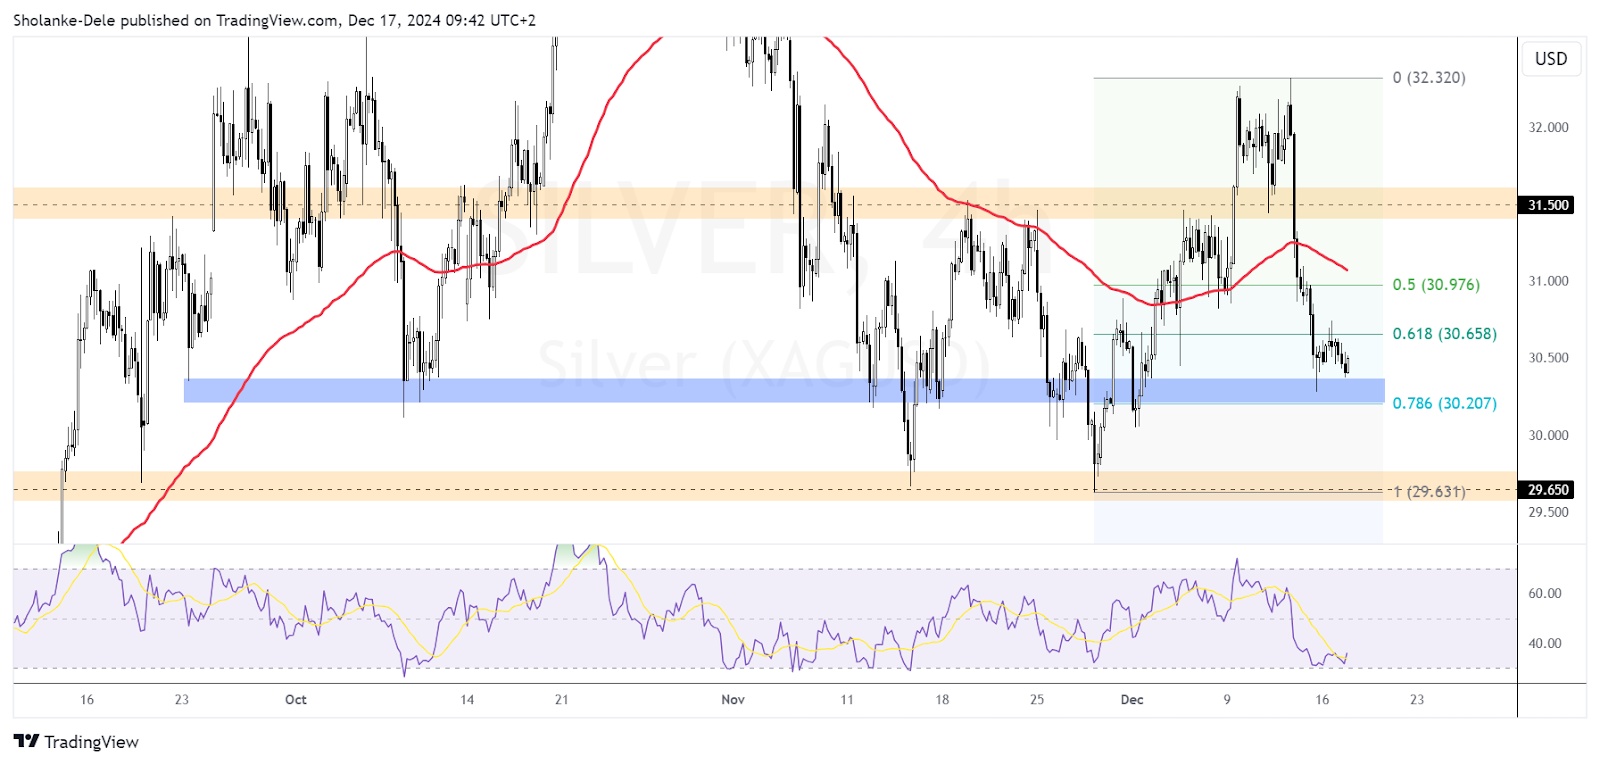The height and width of the screenshot is (765, 1600).
Task: Click the 30.500 price axis value
Action: 1548,358
